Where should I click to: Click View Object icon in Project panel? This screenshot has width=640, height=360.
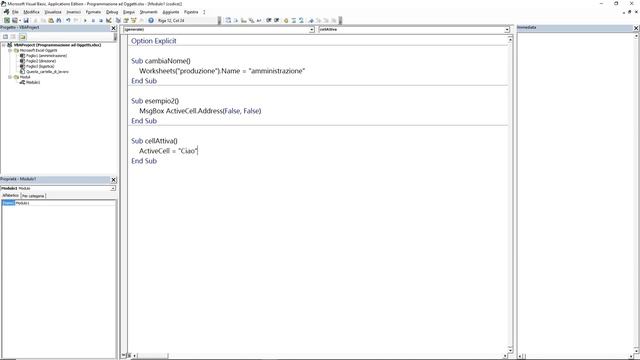point(13,36)
